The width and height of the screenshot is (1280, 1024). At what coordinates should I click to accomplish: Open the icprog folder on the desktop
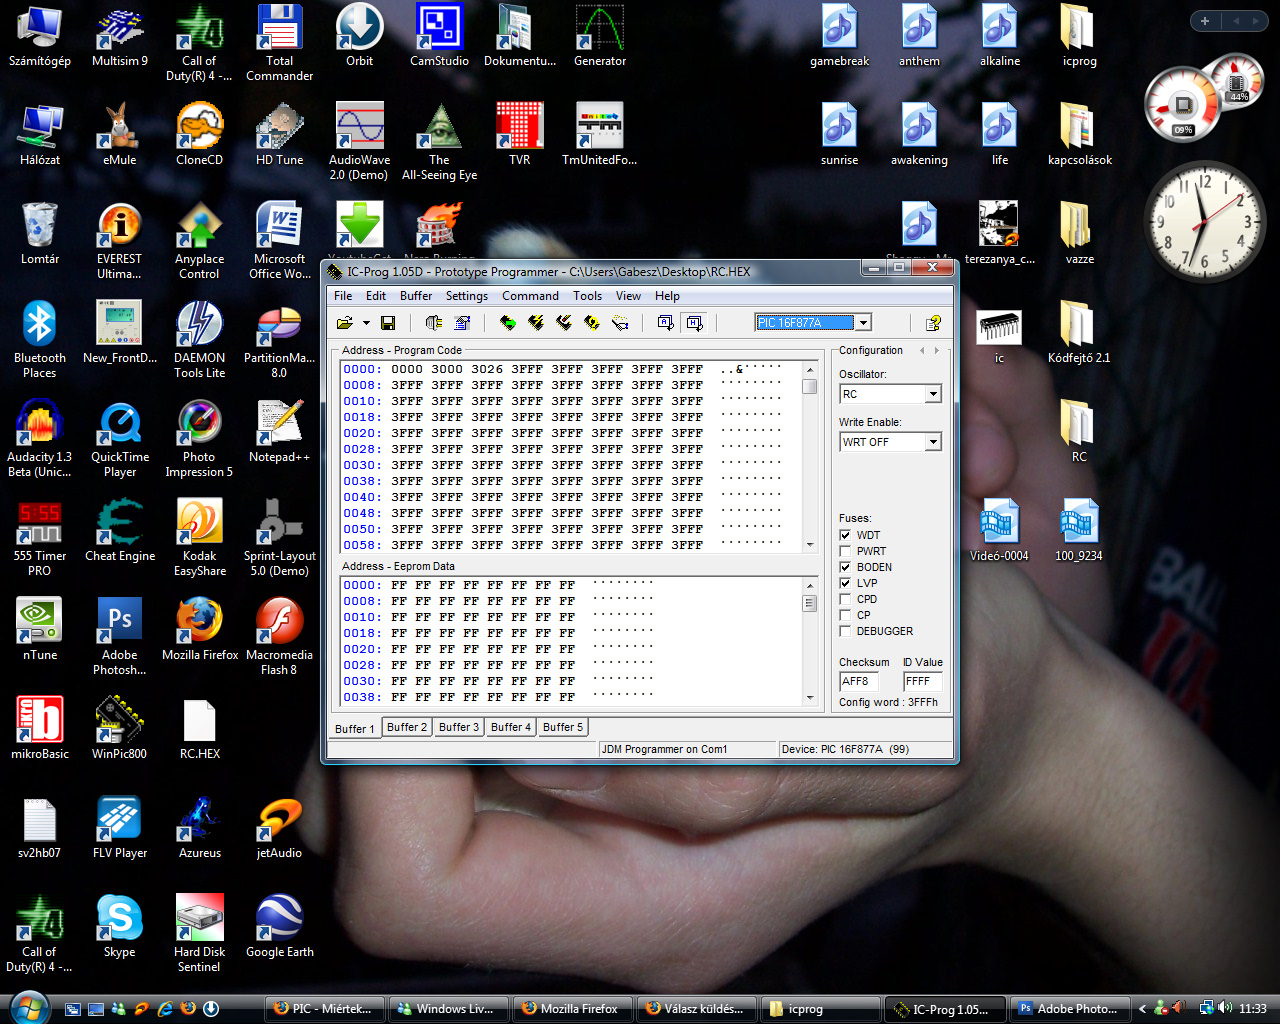(1079, 36)
